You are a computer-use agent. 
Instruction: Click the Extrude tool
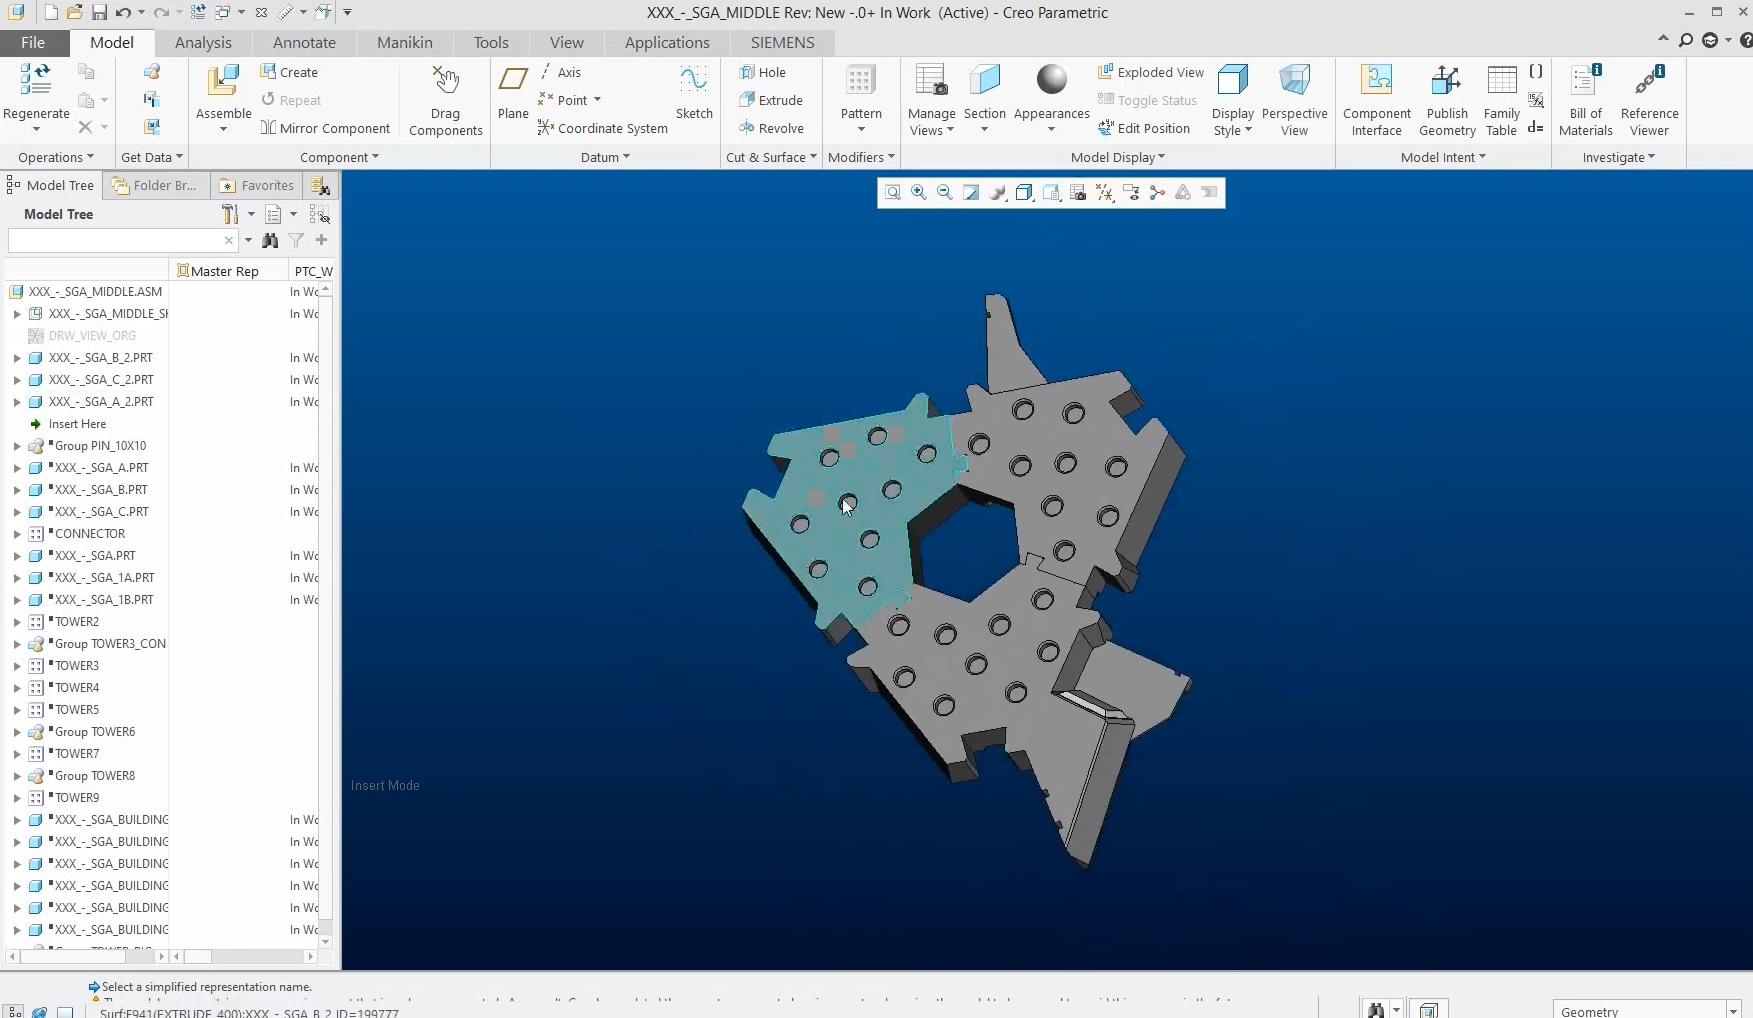(x=771, y=100)
